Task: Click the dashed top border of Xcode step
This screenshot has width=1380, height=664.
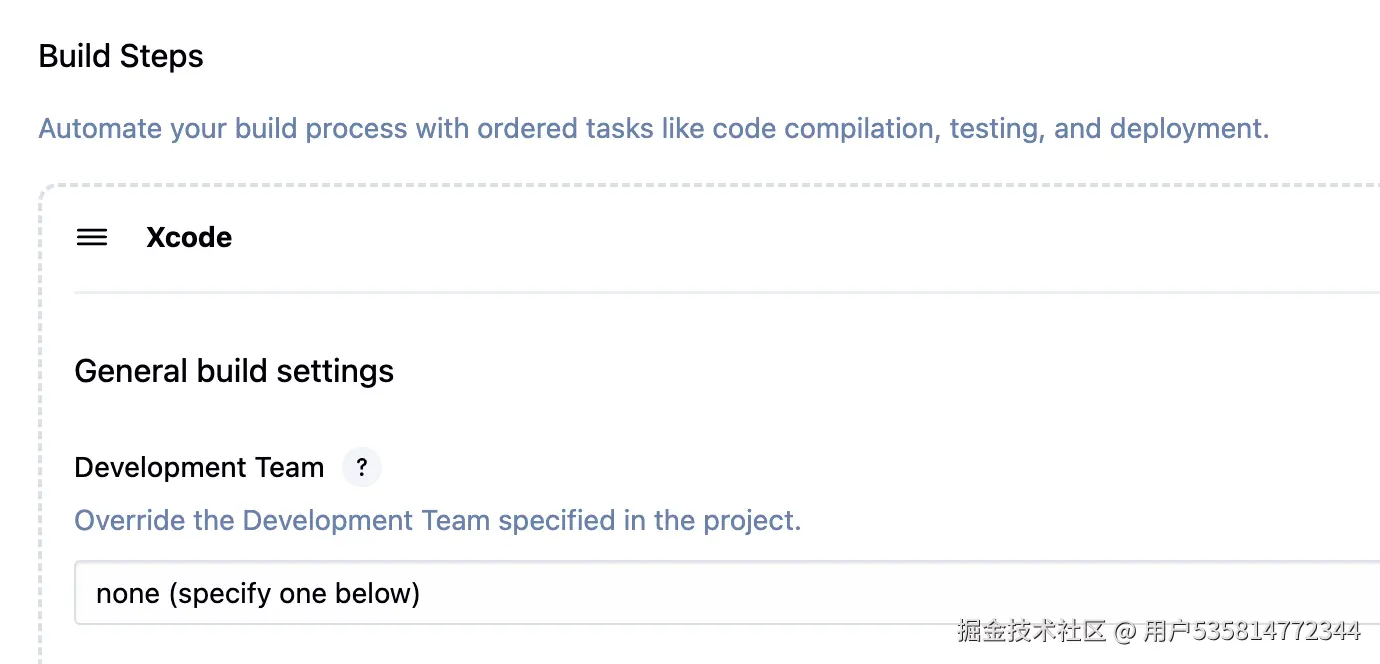Action: point(700,185)
